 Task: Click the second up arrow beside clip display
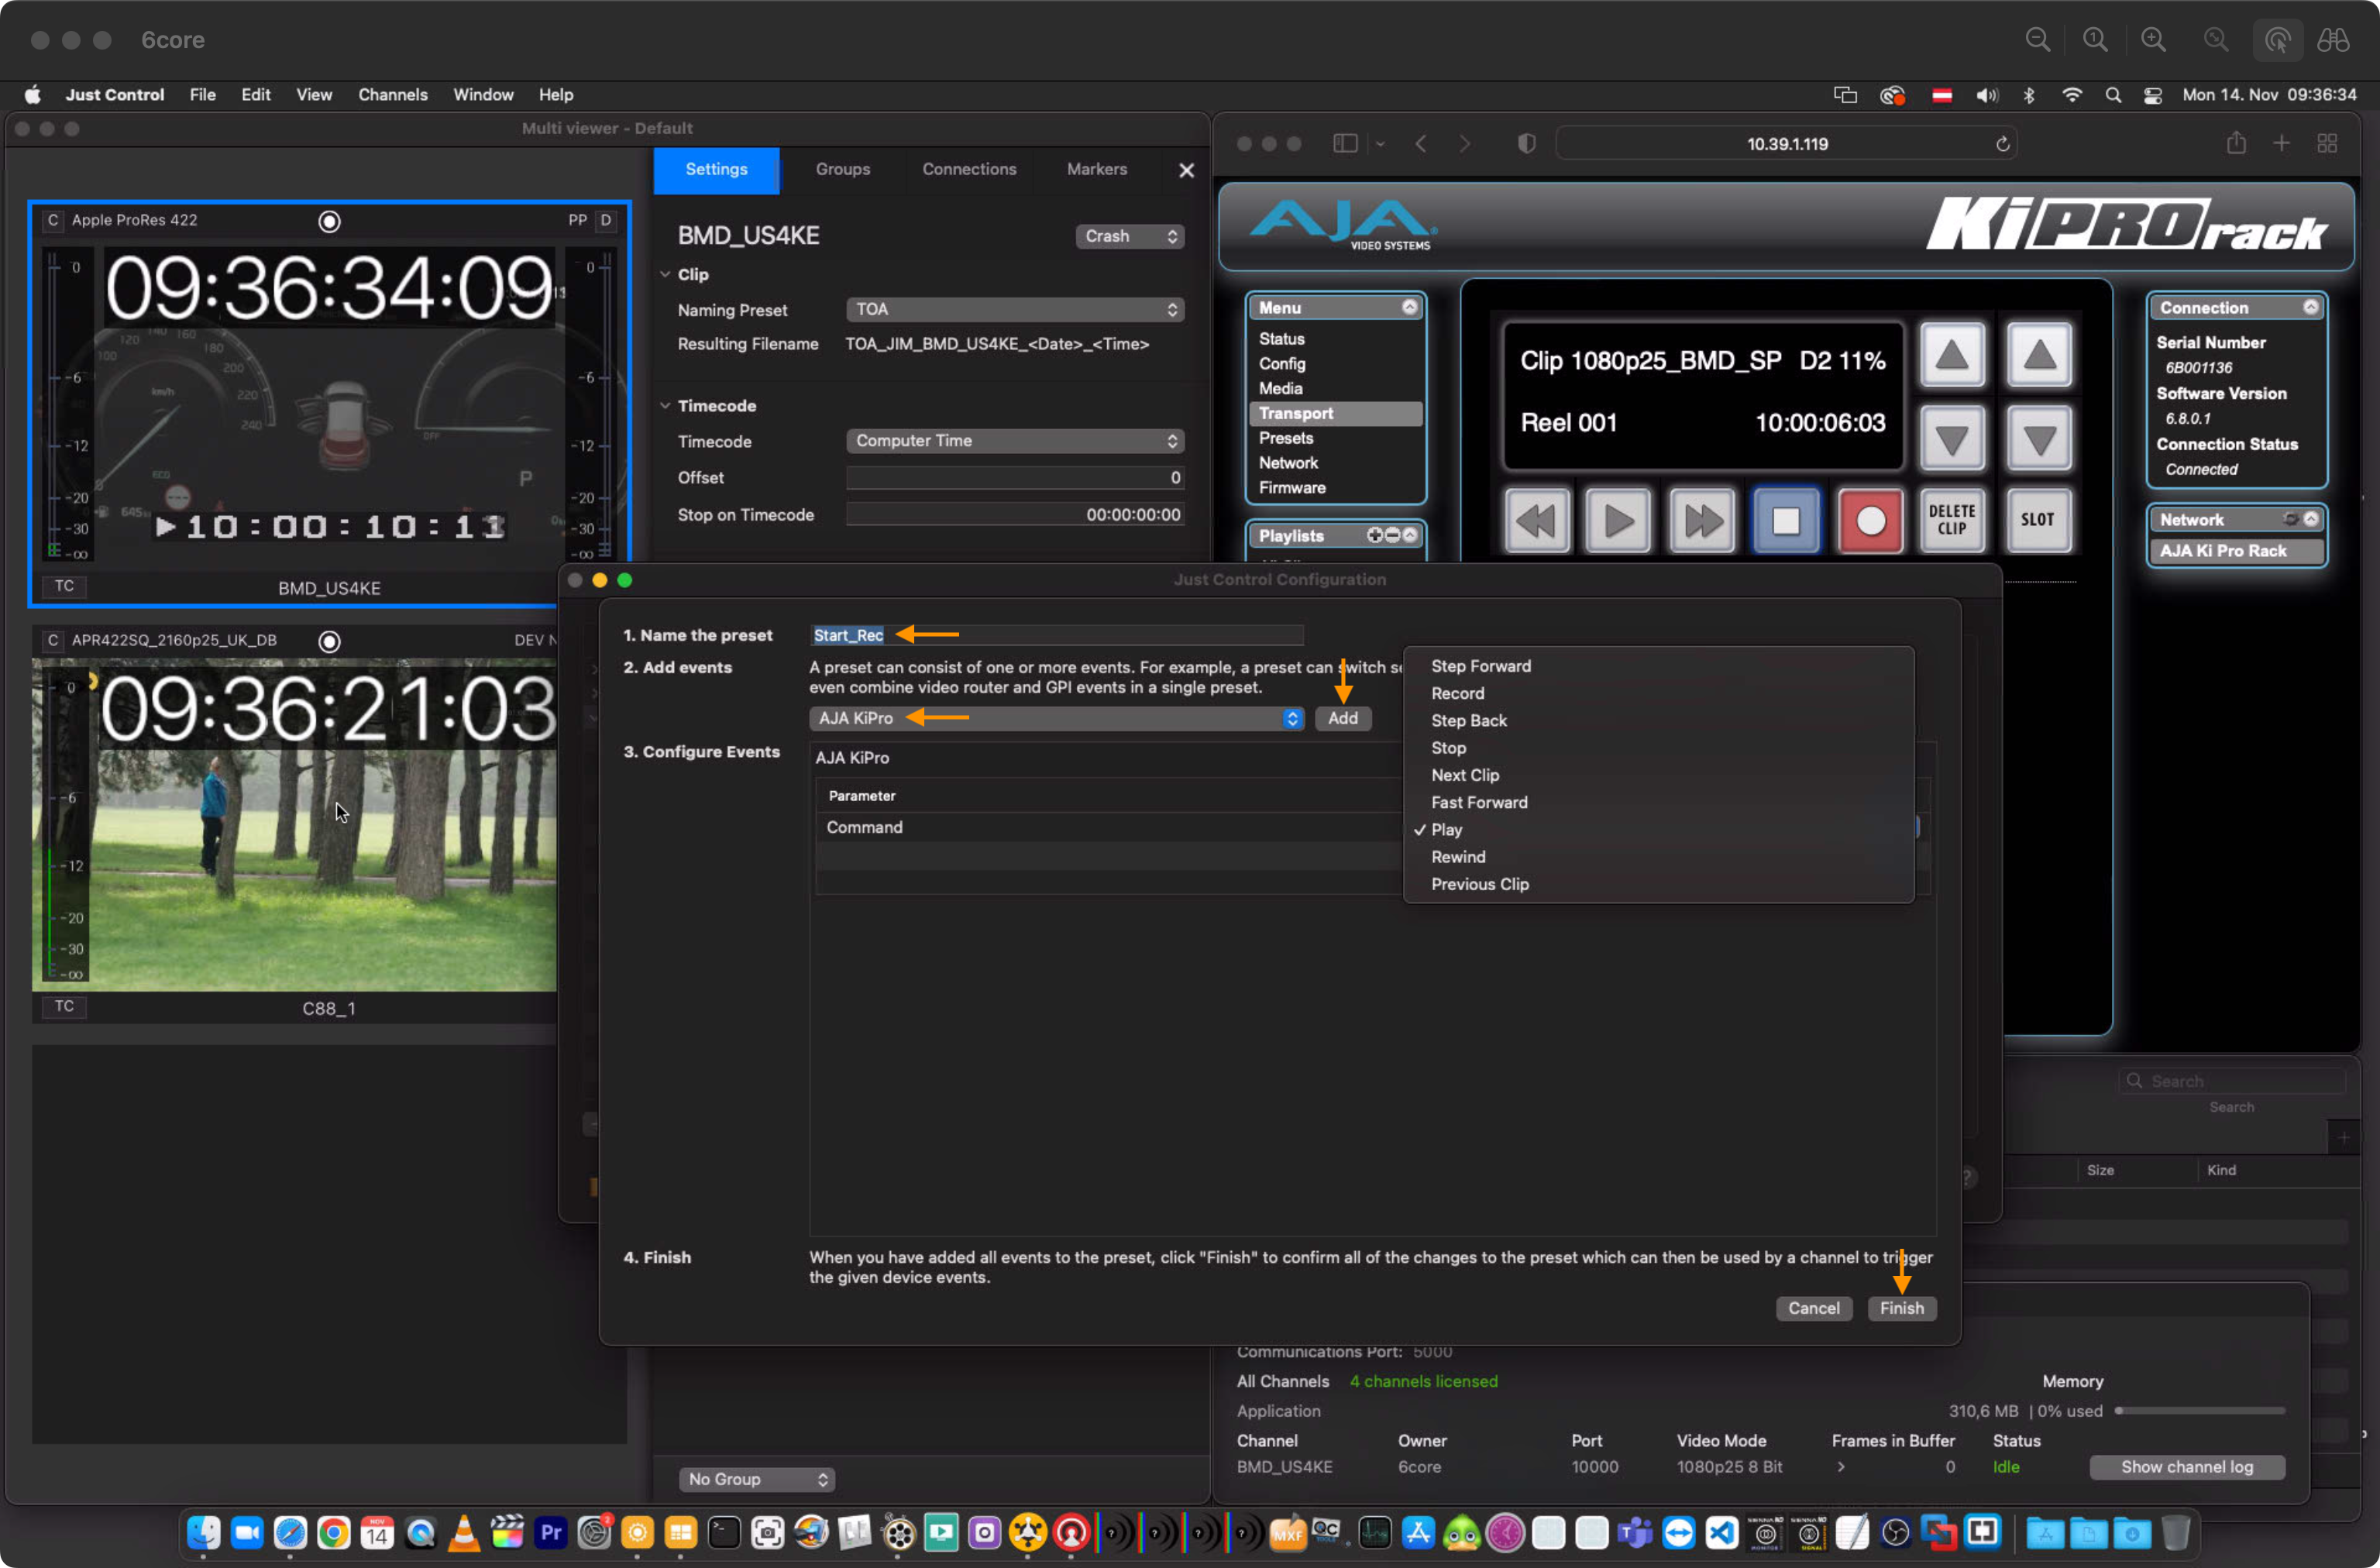(x=2038, y=354)
